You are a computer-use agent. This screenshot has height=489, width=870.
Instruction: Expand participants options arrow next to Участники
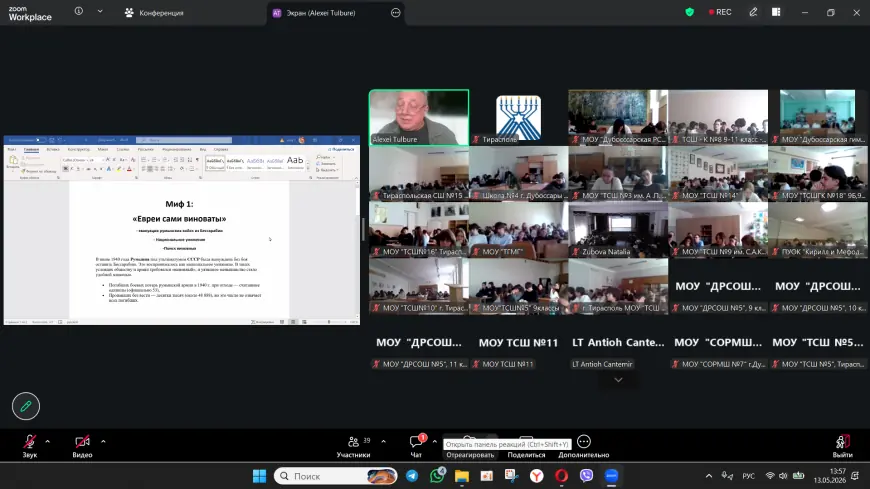pyautogui.click(x=383, y=442)
